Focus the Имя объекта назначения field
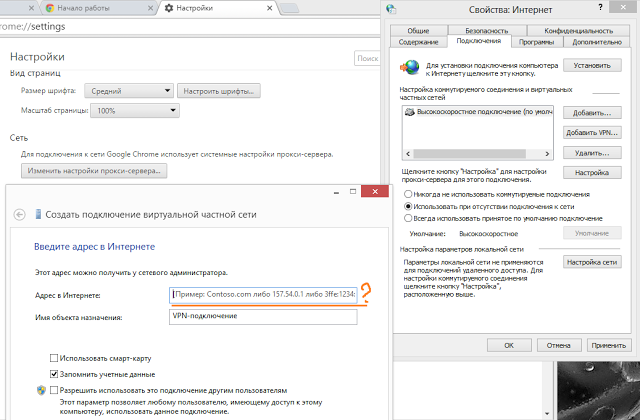 263,316
